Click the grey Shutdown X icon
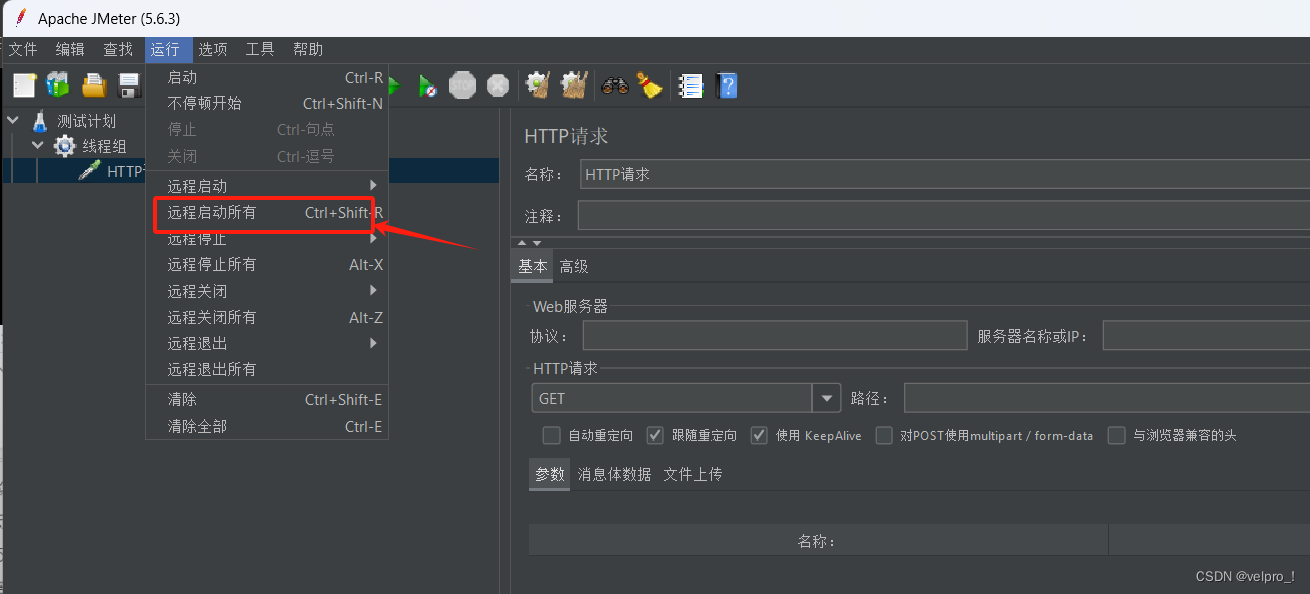This screenshot has width=1310, height=594. pyautogui.click(x=498, y=86)
